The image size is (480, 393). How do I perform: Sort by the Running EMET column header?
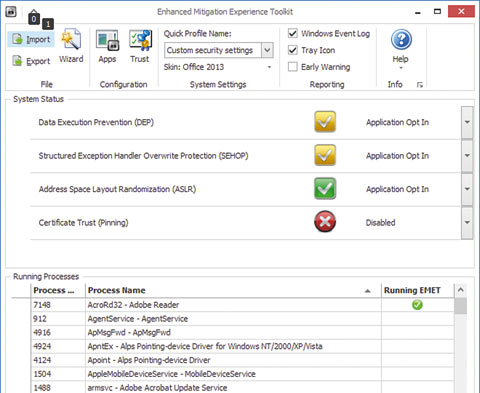click(418, 290)
